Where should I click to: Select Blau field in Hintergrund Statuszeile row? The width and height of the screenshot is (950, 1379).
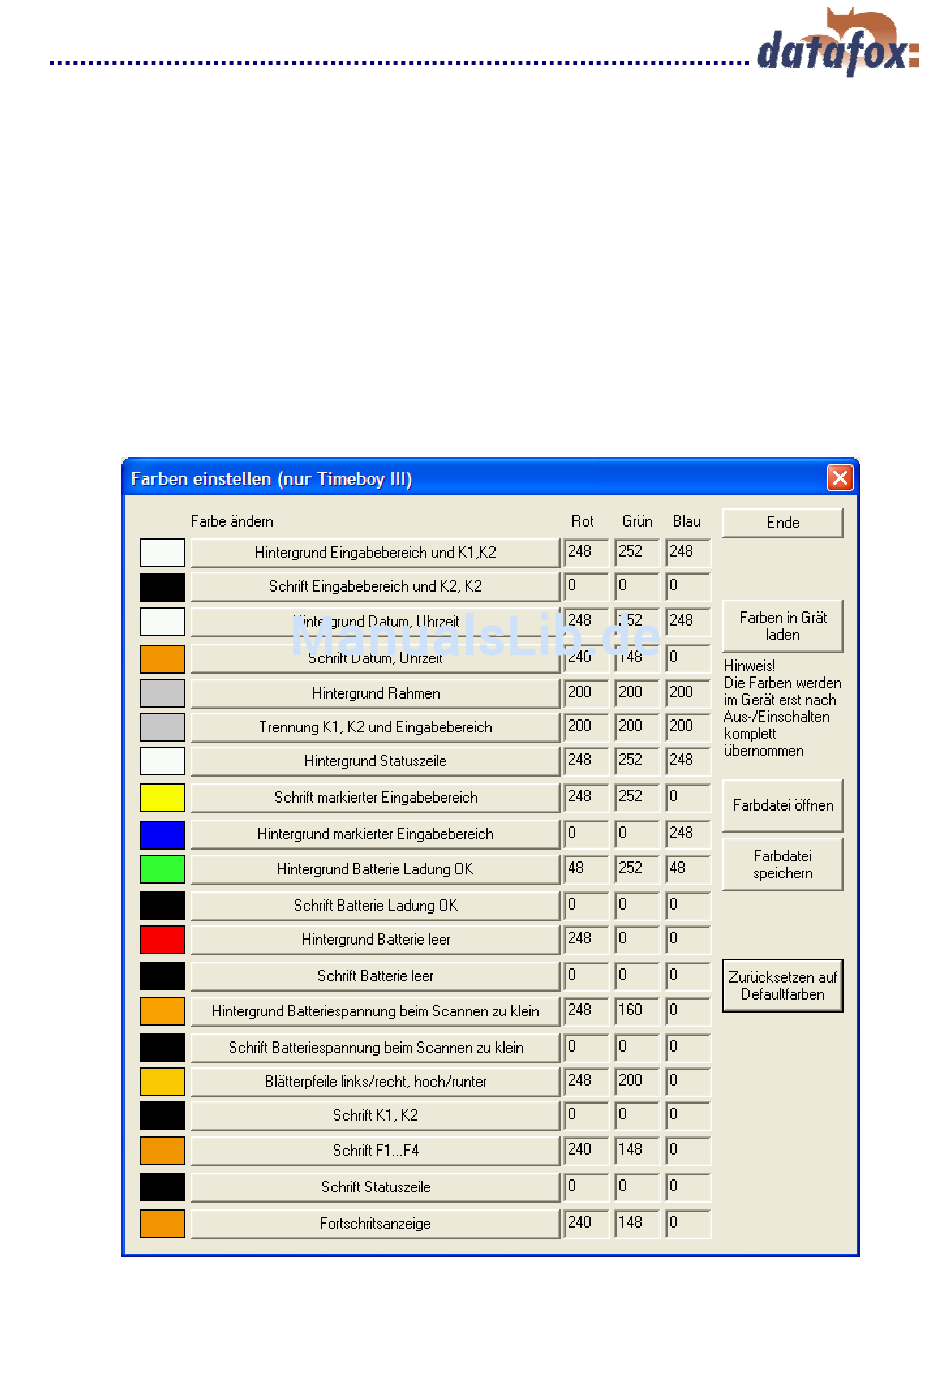pos(688,761)
